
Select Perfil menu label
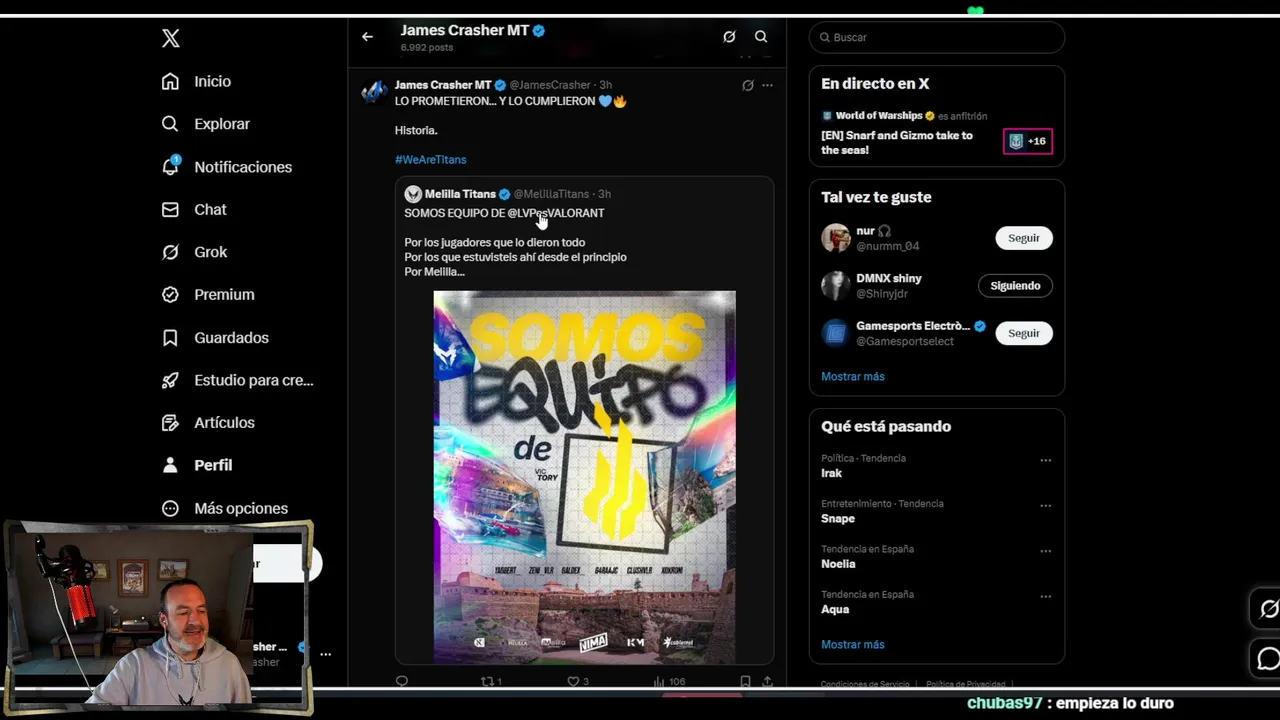[213, 465]
